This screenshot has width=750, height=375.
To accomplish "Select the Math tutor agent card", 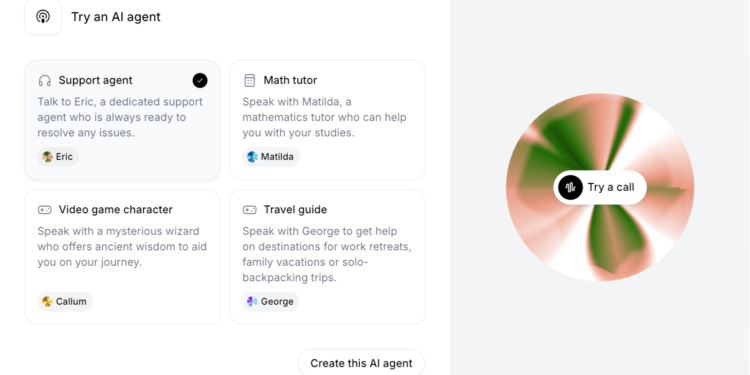I will coord(327,120).
